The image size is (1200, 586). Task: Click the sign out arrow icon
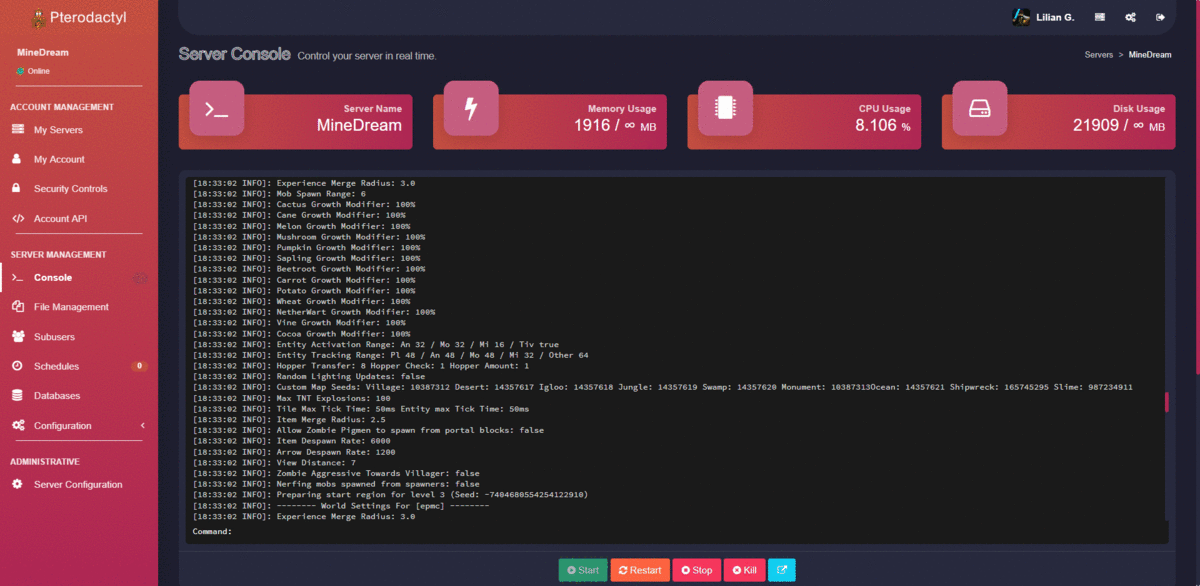click(x=1160, y=17)
